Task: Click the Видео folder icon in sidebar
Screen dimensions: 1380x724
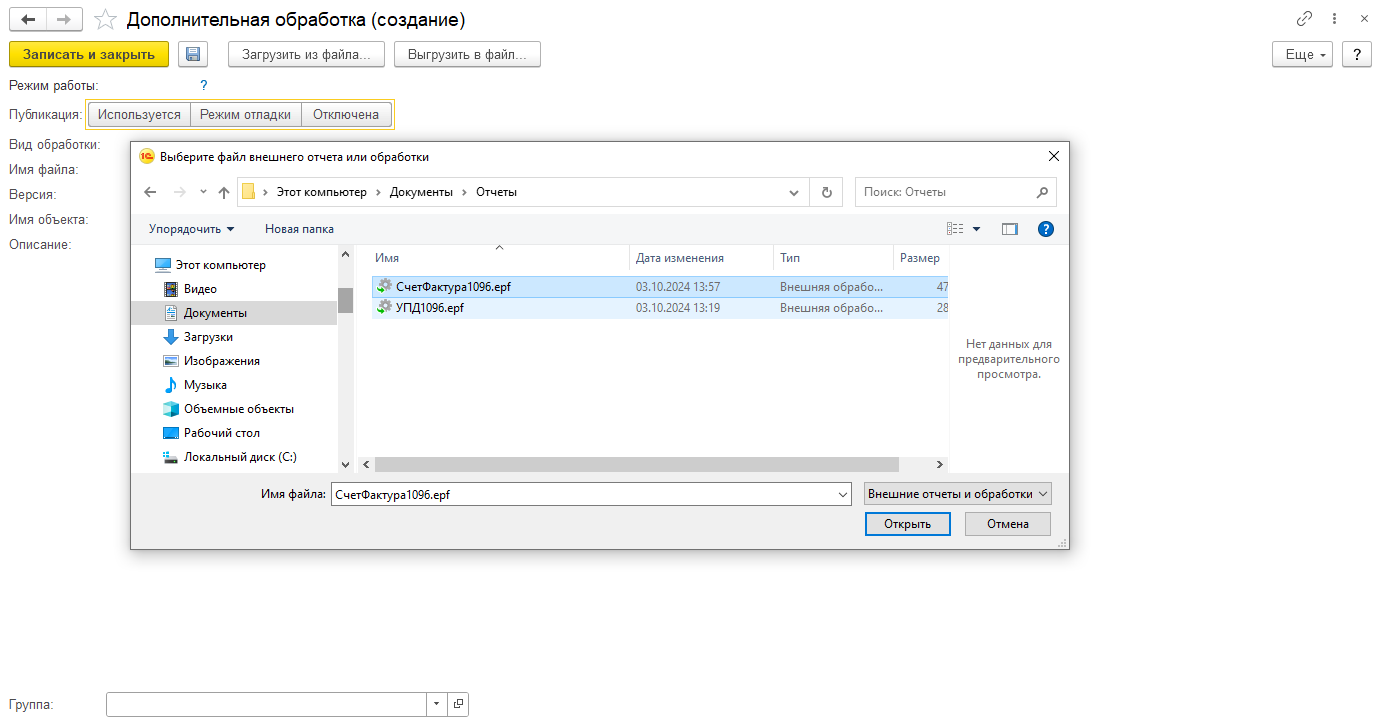Action: [170, 289]
